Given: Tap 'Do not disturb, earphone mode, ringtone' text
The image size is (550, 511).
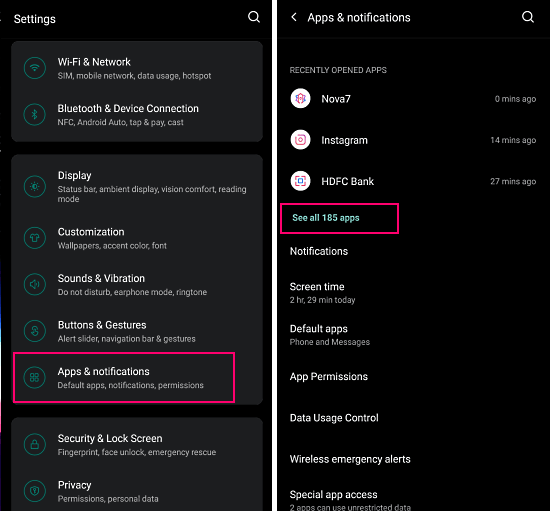Looking at the screenshot, I should click(x=132, y=292).
